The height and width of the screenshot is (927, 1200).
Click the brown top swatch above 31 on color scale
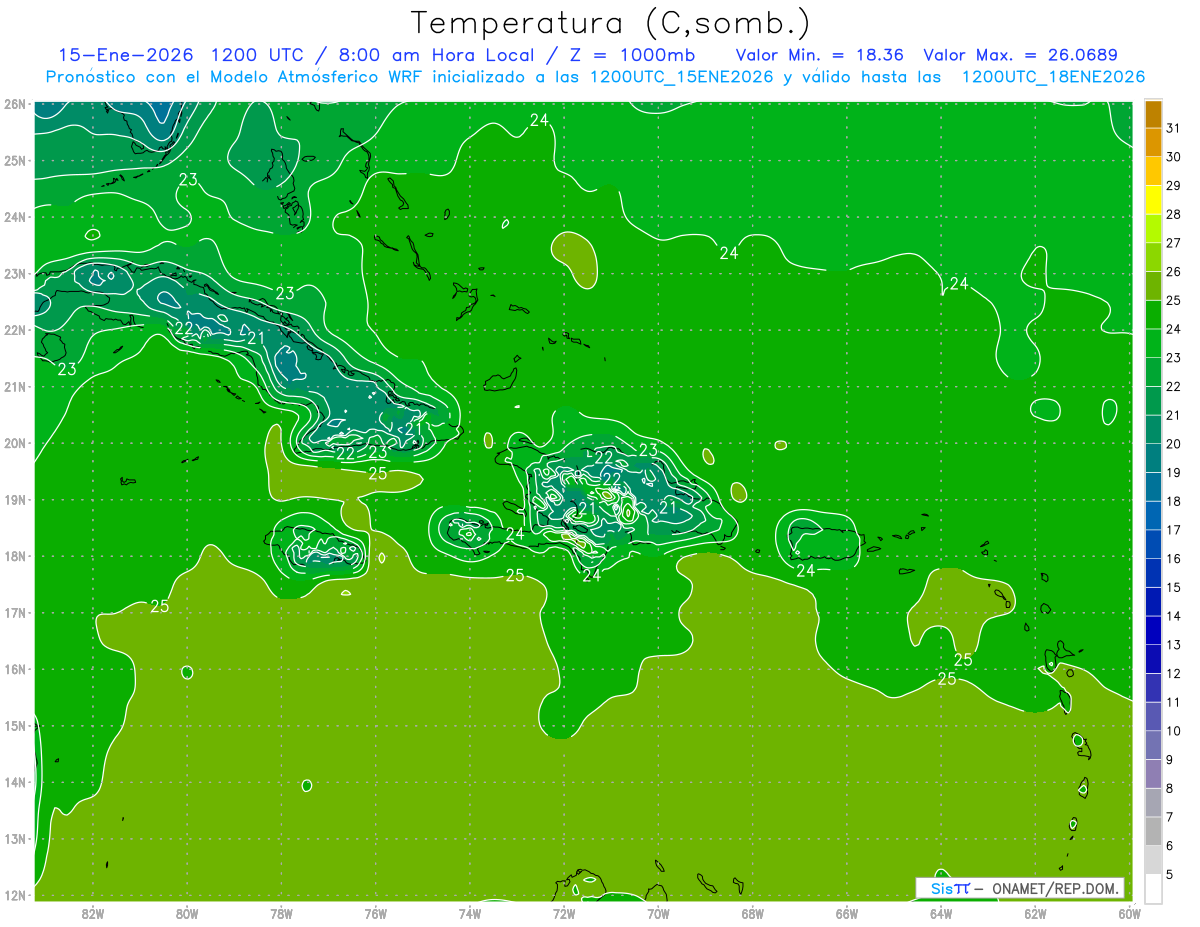tap(1153, 114)
